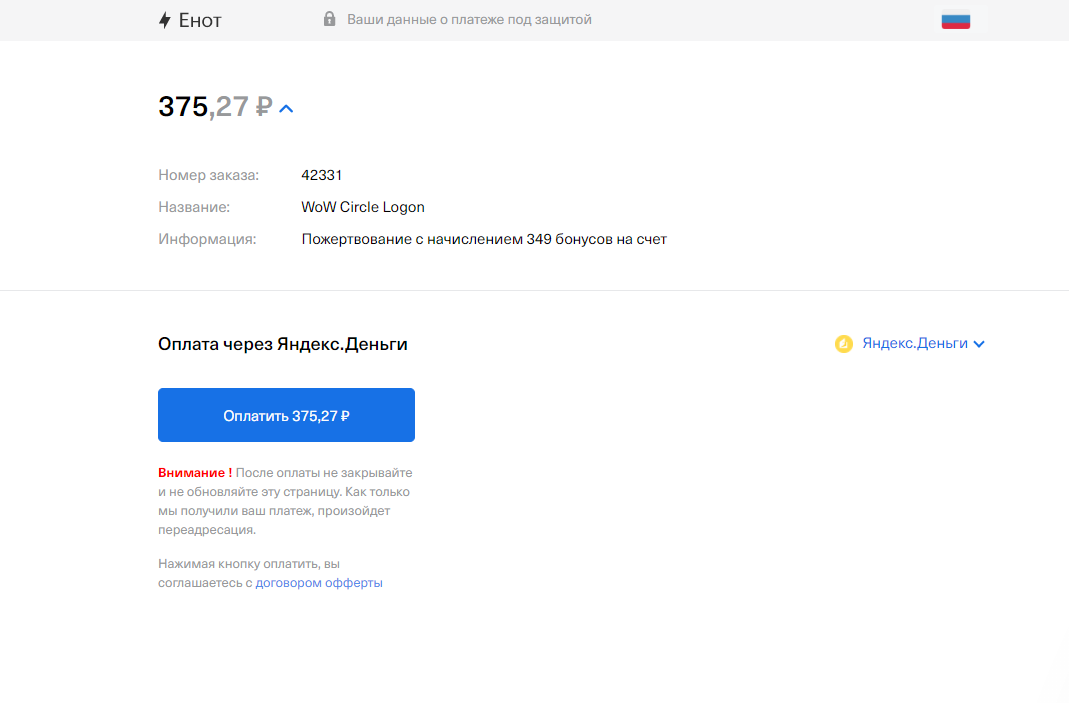Click the Информация field label
The height and width of the screenshot is (703, 1069).
pyautogui.click(x=207, y=239)
